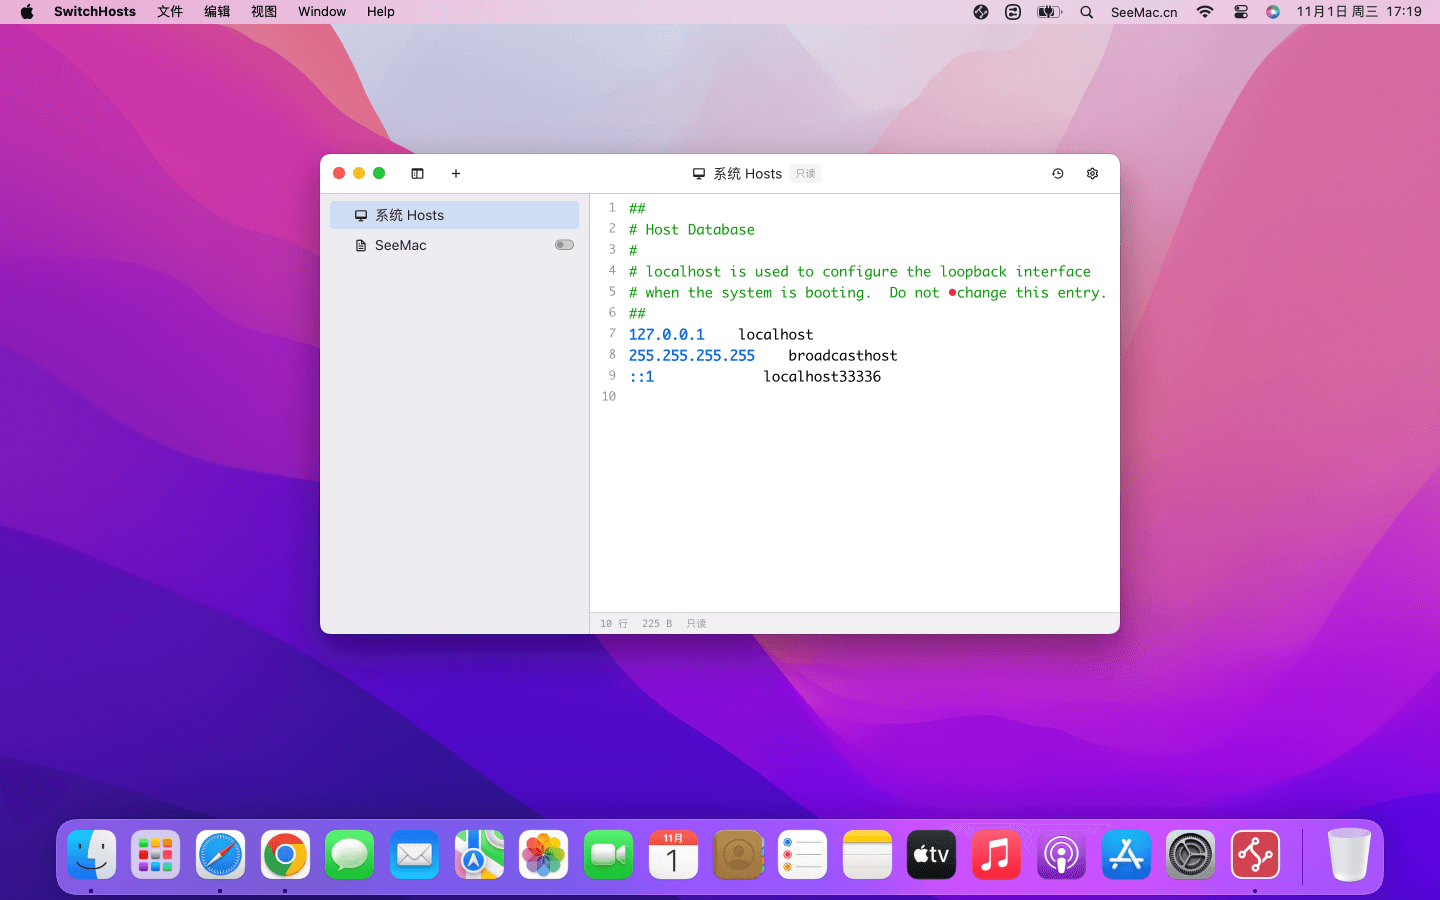Viewport: 1440px width, 900px height.
Task: Toggle the sidebar panel icon
Action: coord(417,174)
